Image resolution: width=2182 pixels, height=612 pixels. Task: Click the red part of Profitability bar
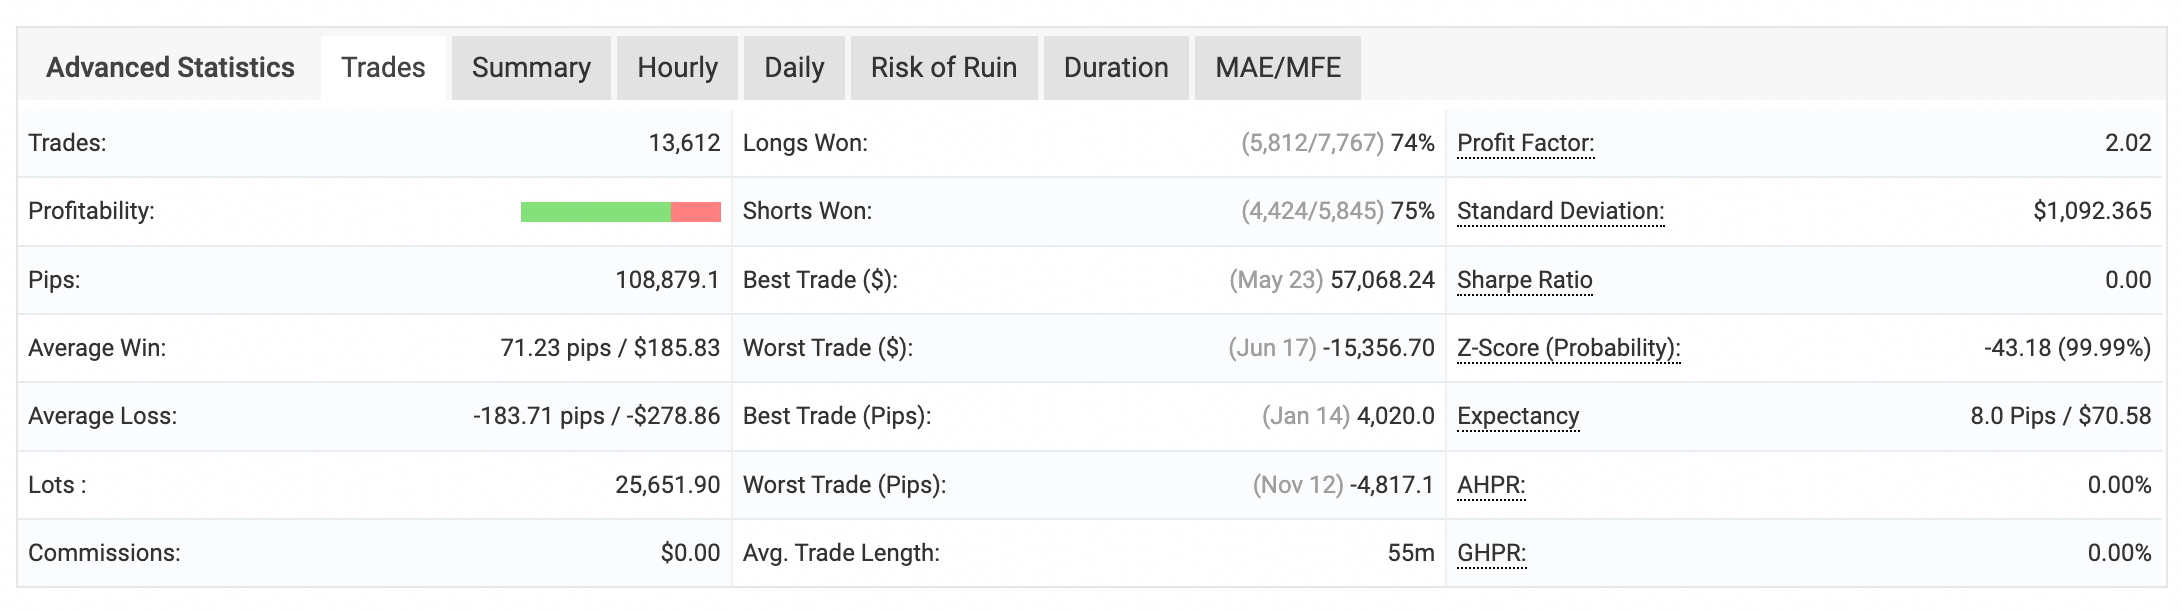(696, 212)
